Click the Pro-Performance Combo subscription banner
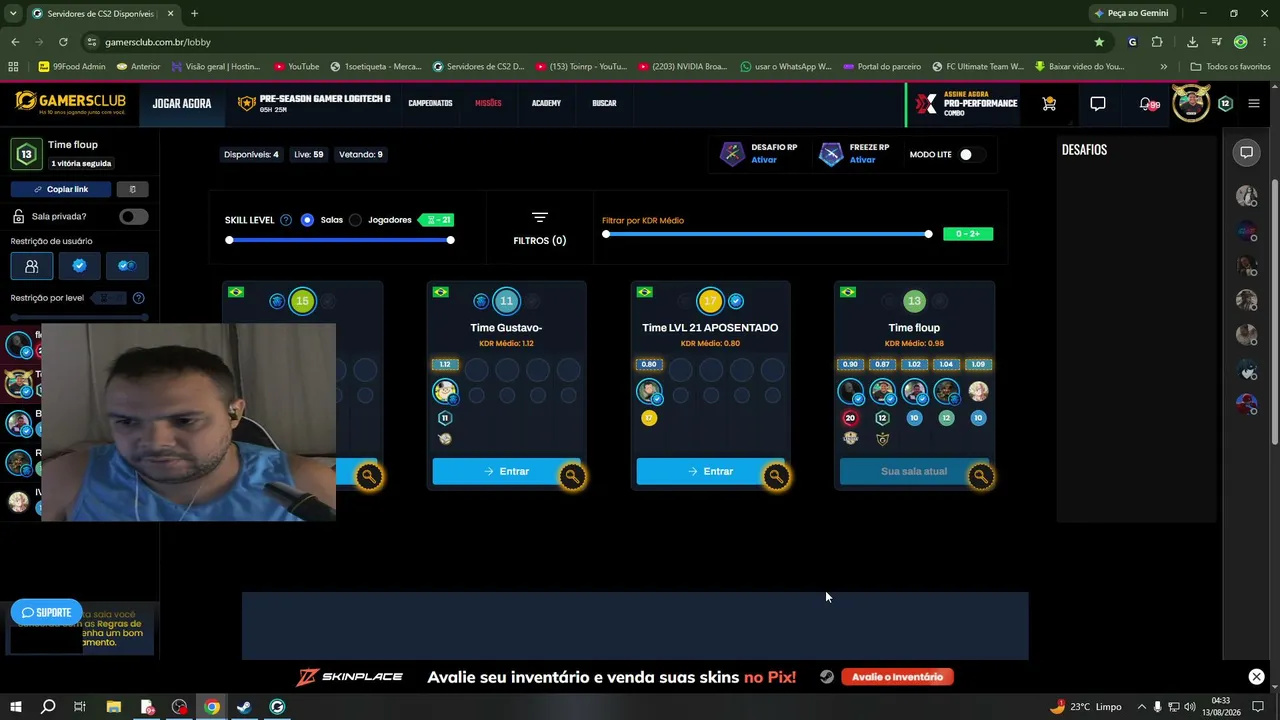Viewport: 1280px width, 720px height. 965,103
